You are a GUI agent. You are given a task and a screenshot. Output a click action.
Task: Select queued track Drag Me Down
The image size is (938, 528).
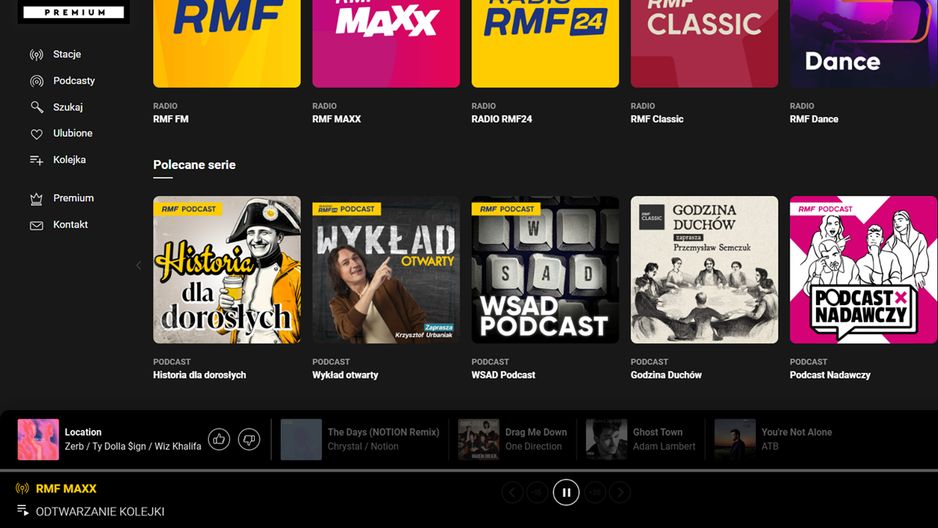pos(513,440)
